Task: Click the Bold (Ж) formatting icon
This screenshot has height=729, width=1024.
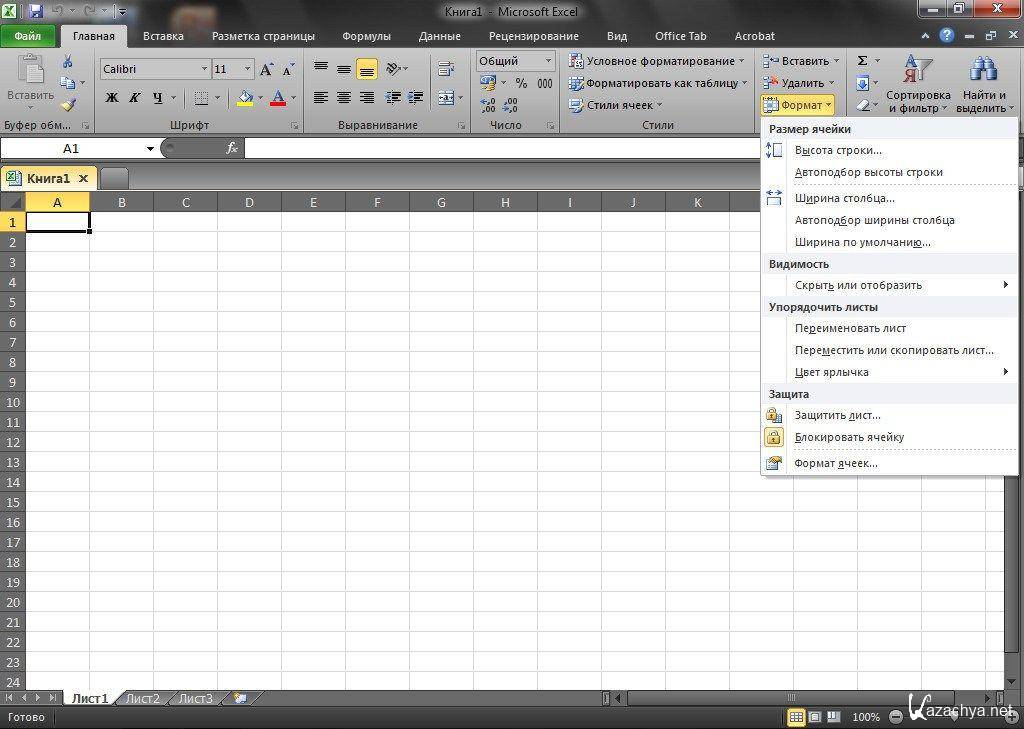Action: tap(112, 98)
